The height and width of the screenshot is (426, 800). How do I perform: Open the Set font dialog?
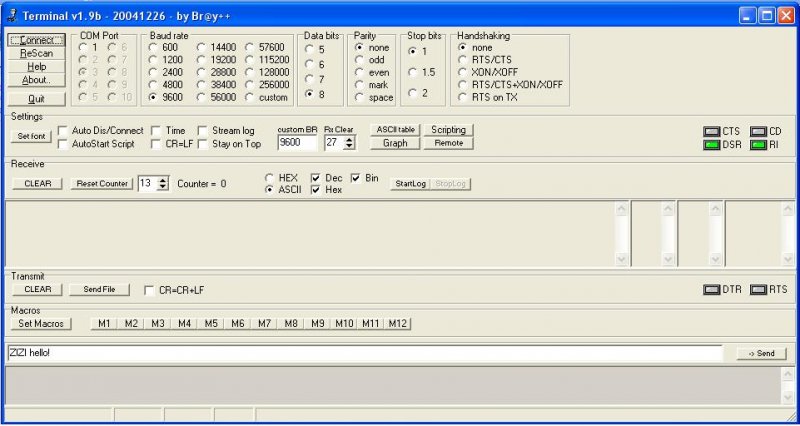31,136
